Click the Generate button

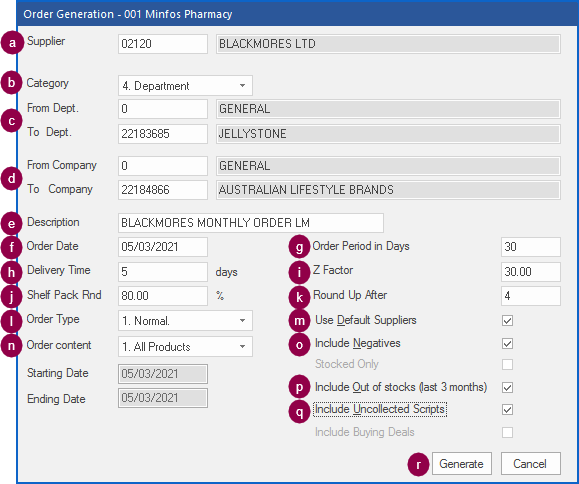click(462, 463)
